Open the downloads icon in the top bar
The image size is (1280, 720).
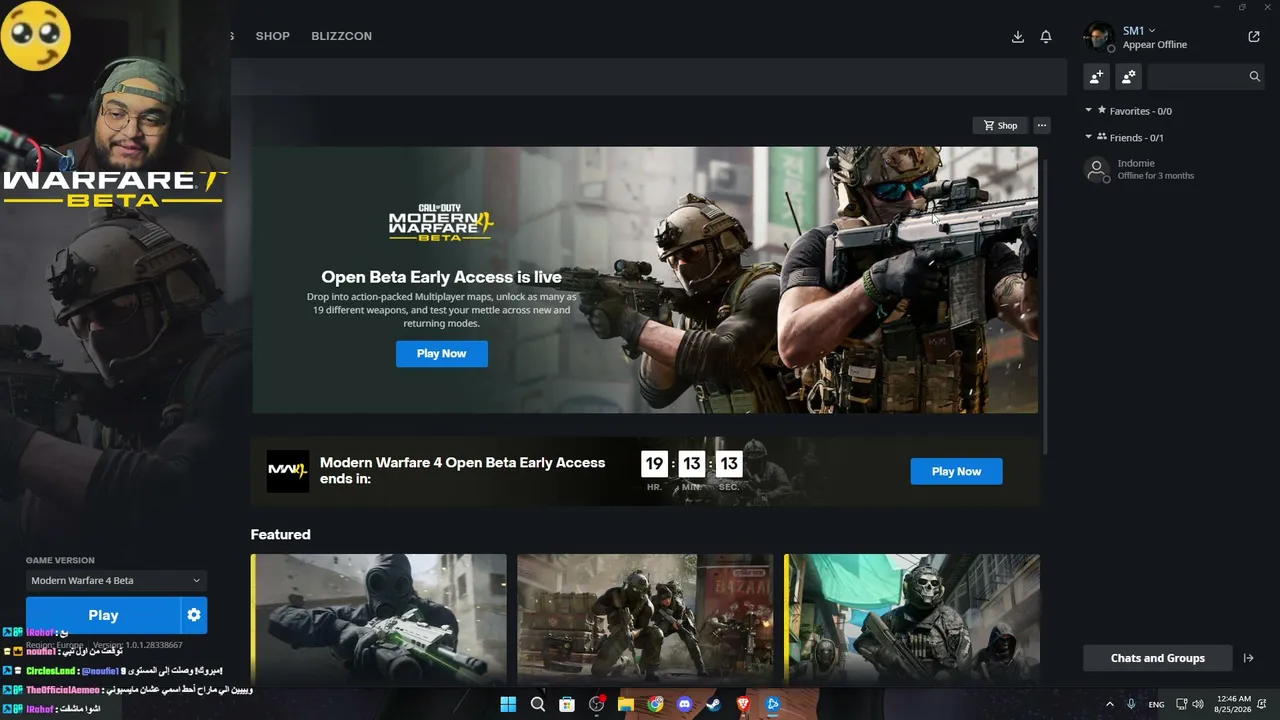pos(1018,36)
